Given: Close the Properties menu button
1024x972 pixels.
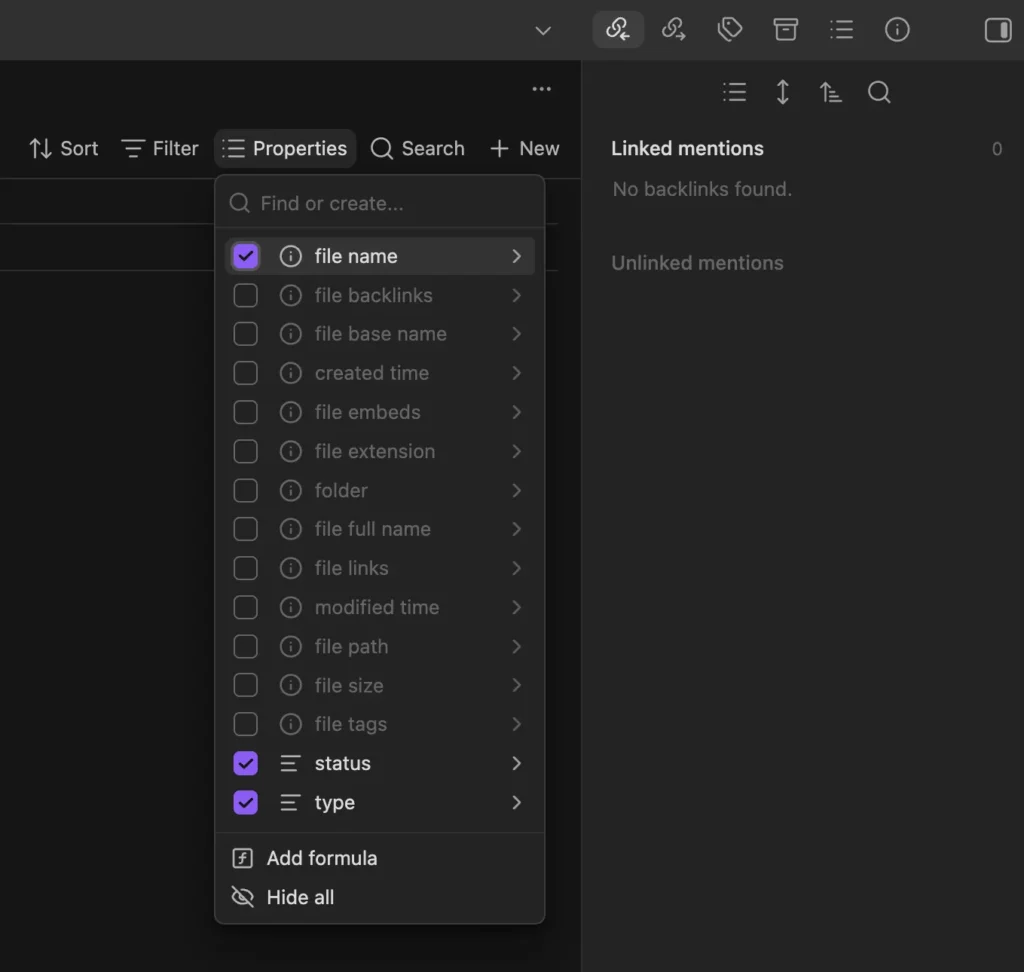Looking at the screenshot, I should point(285,148).
